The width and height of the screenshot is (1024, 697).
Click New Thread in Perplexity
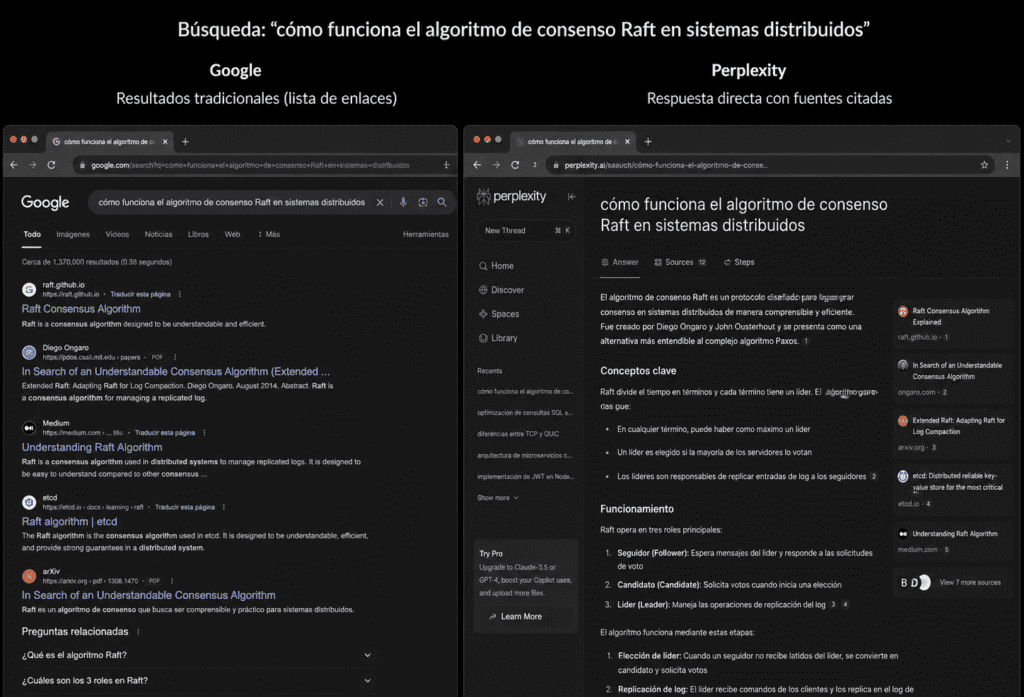click(x=526, y=231)
